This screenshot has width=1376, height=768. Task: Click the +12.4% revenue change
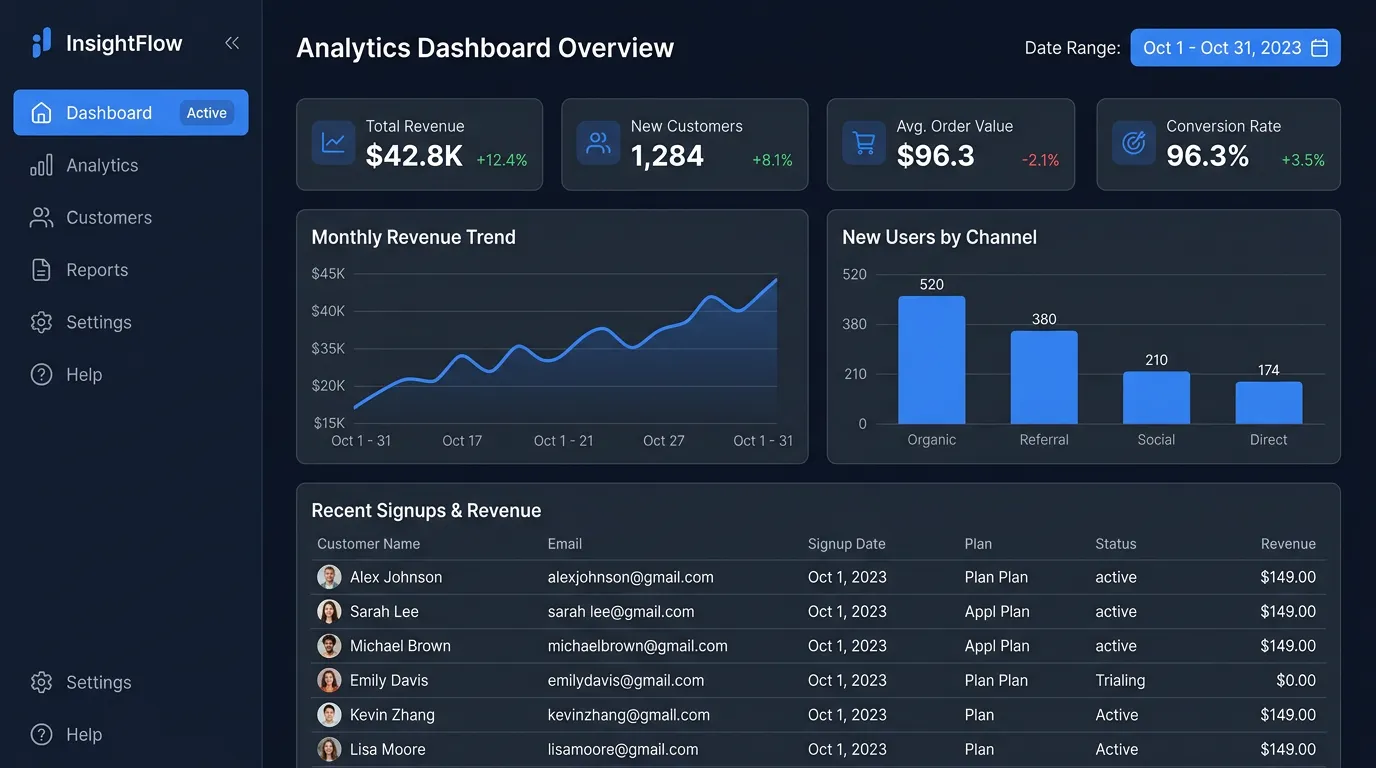pos(502,160)
